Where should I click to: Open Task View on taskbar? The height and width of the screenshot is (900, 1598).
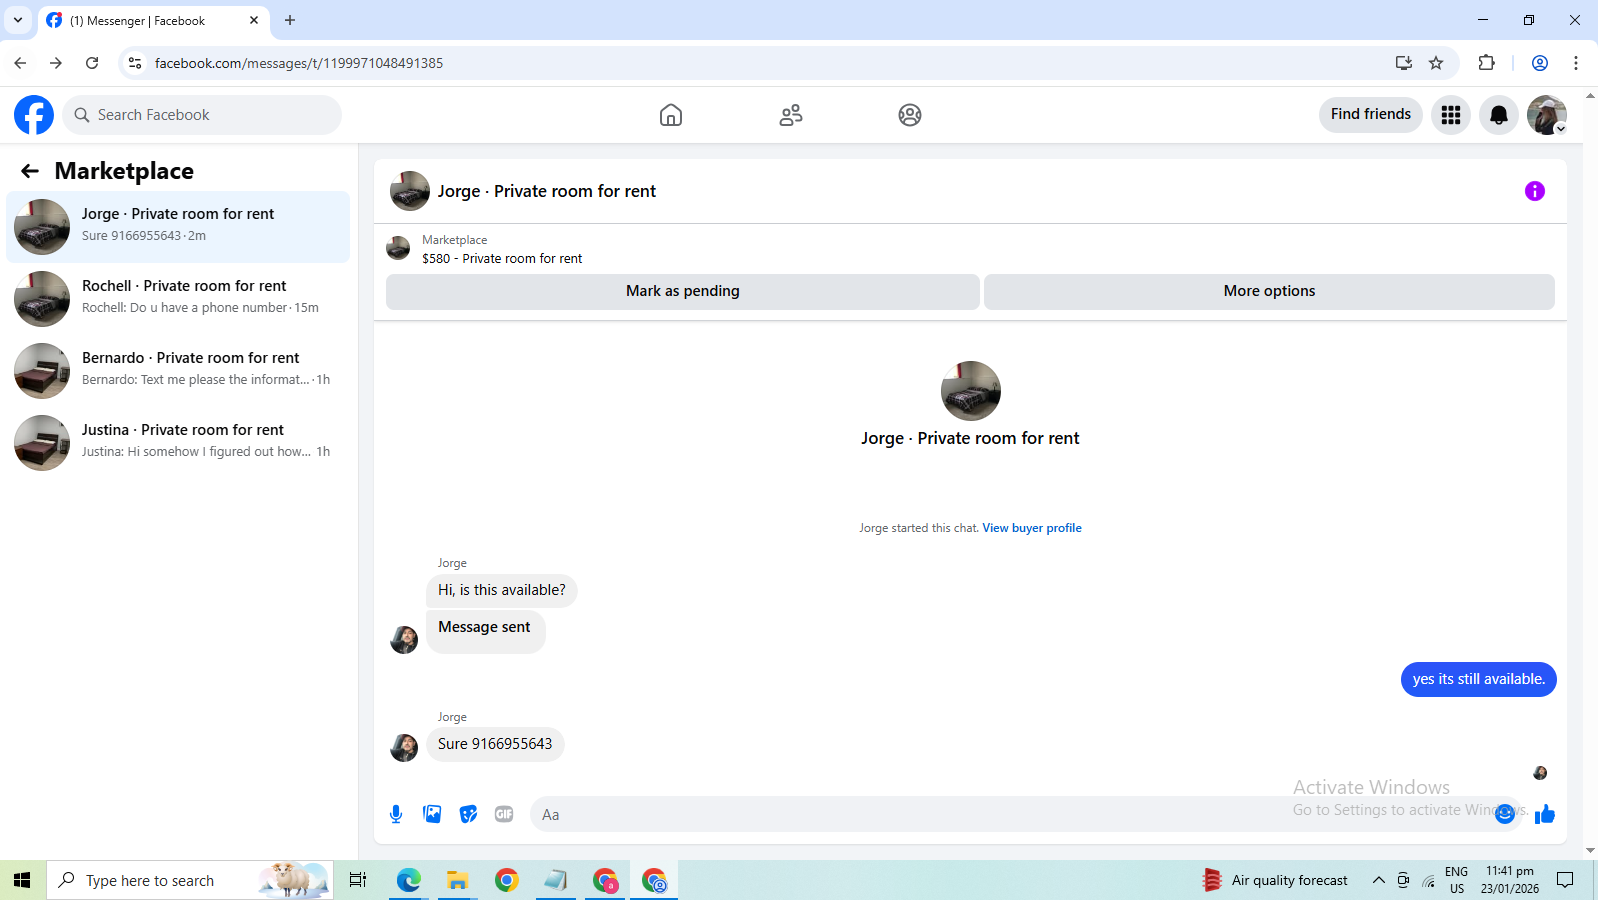[x=358, y=880]
